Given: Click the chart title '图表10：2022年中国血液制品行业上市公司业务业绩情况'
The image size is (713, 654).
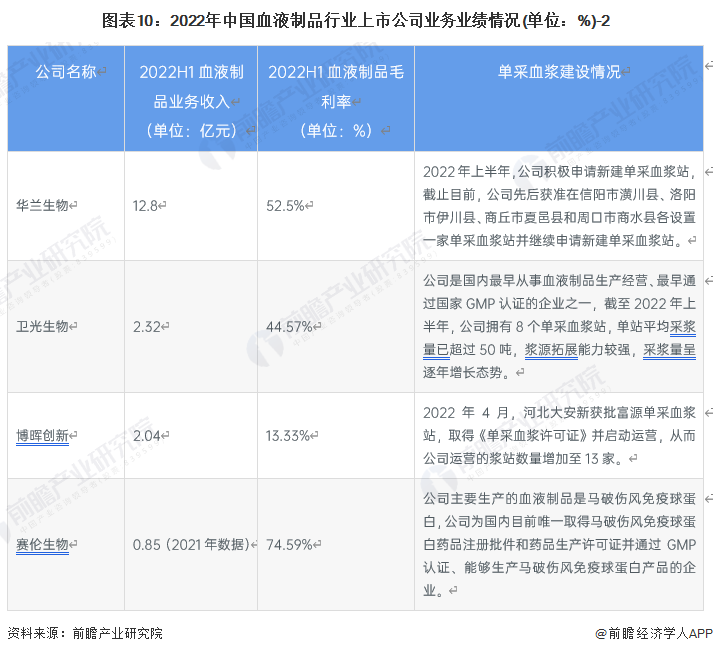Looking at the screenshot, I should pos(356,21).
